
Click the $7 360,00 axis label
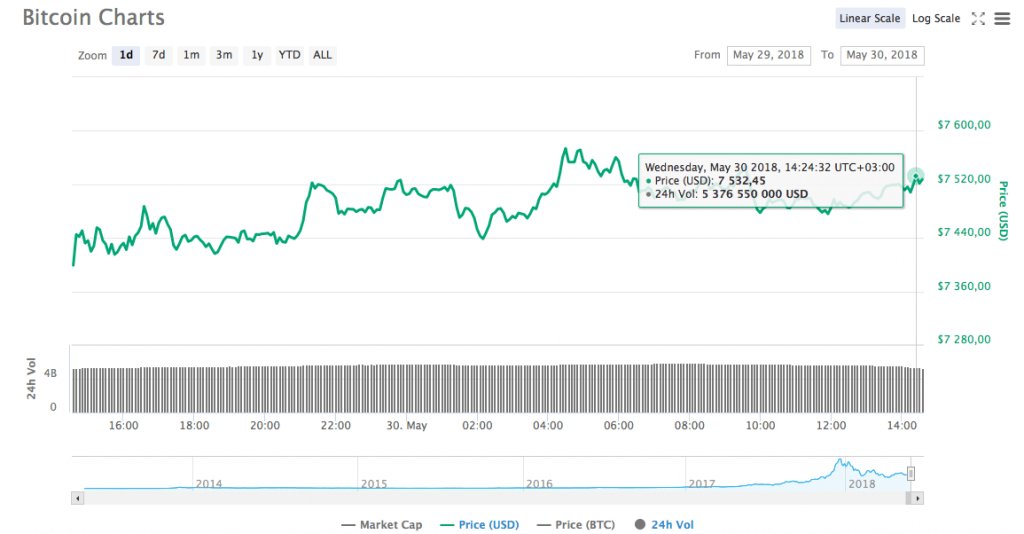click(964, 286)
